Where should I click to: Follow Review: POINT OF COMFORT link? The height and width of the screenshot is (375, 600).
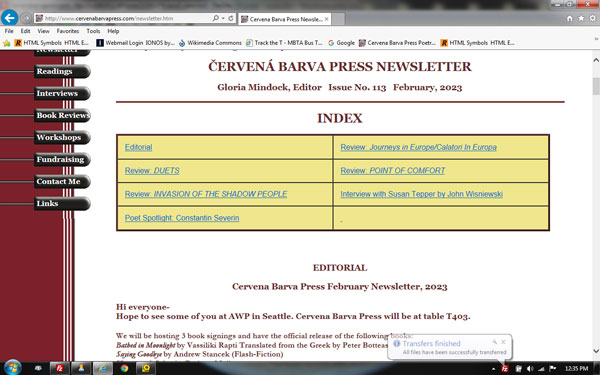tap(393, 171)
